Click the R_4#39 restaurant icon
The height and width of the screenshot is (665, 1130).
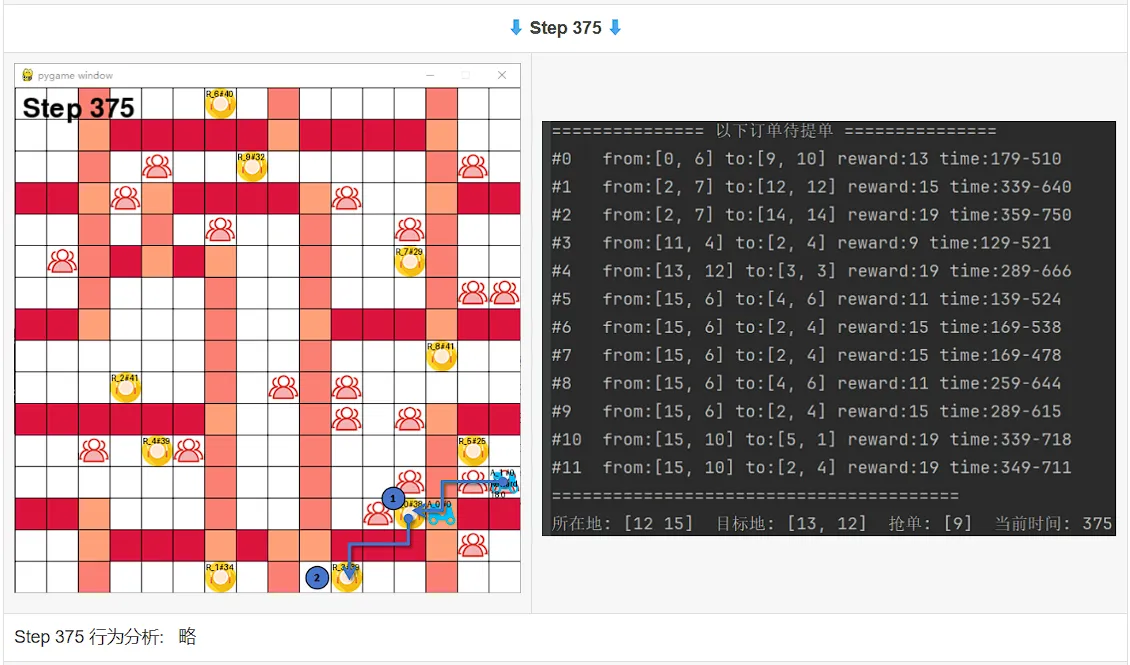pos(157,451)
